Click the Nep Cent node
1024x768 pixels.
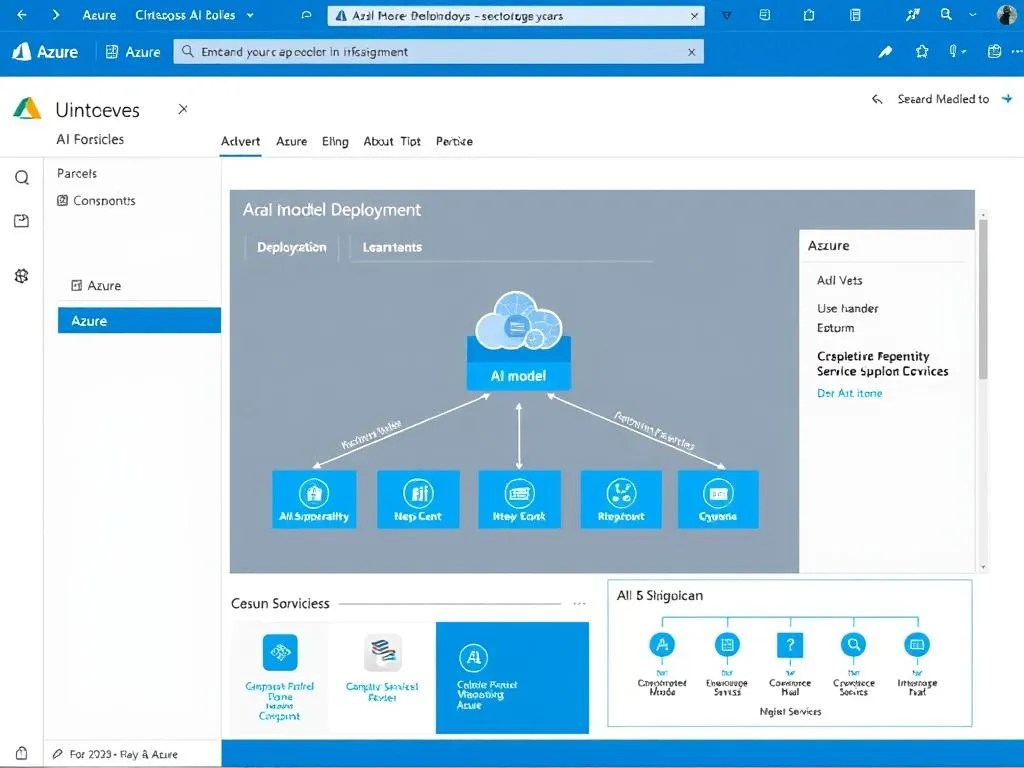point(418,500)
